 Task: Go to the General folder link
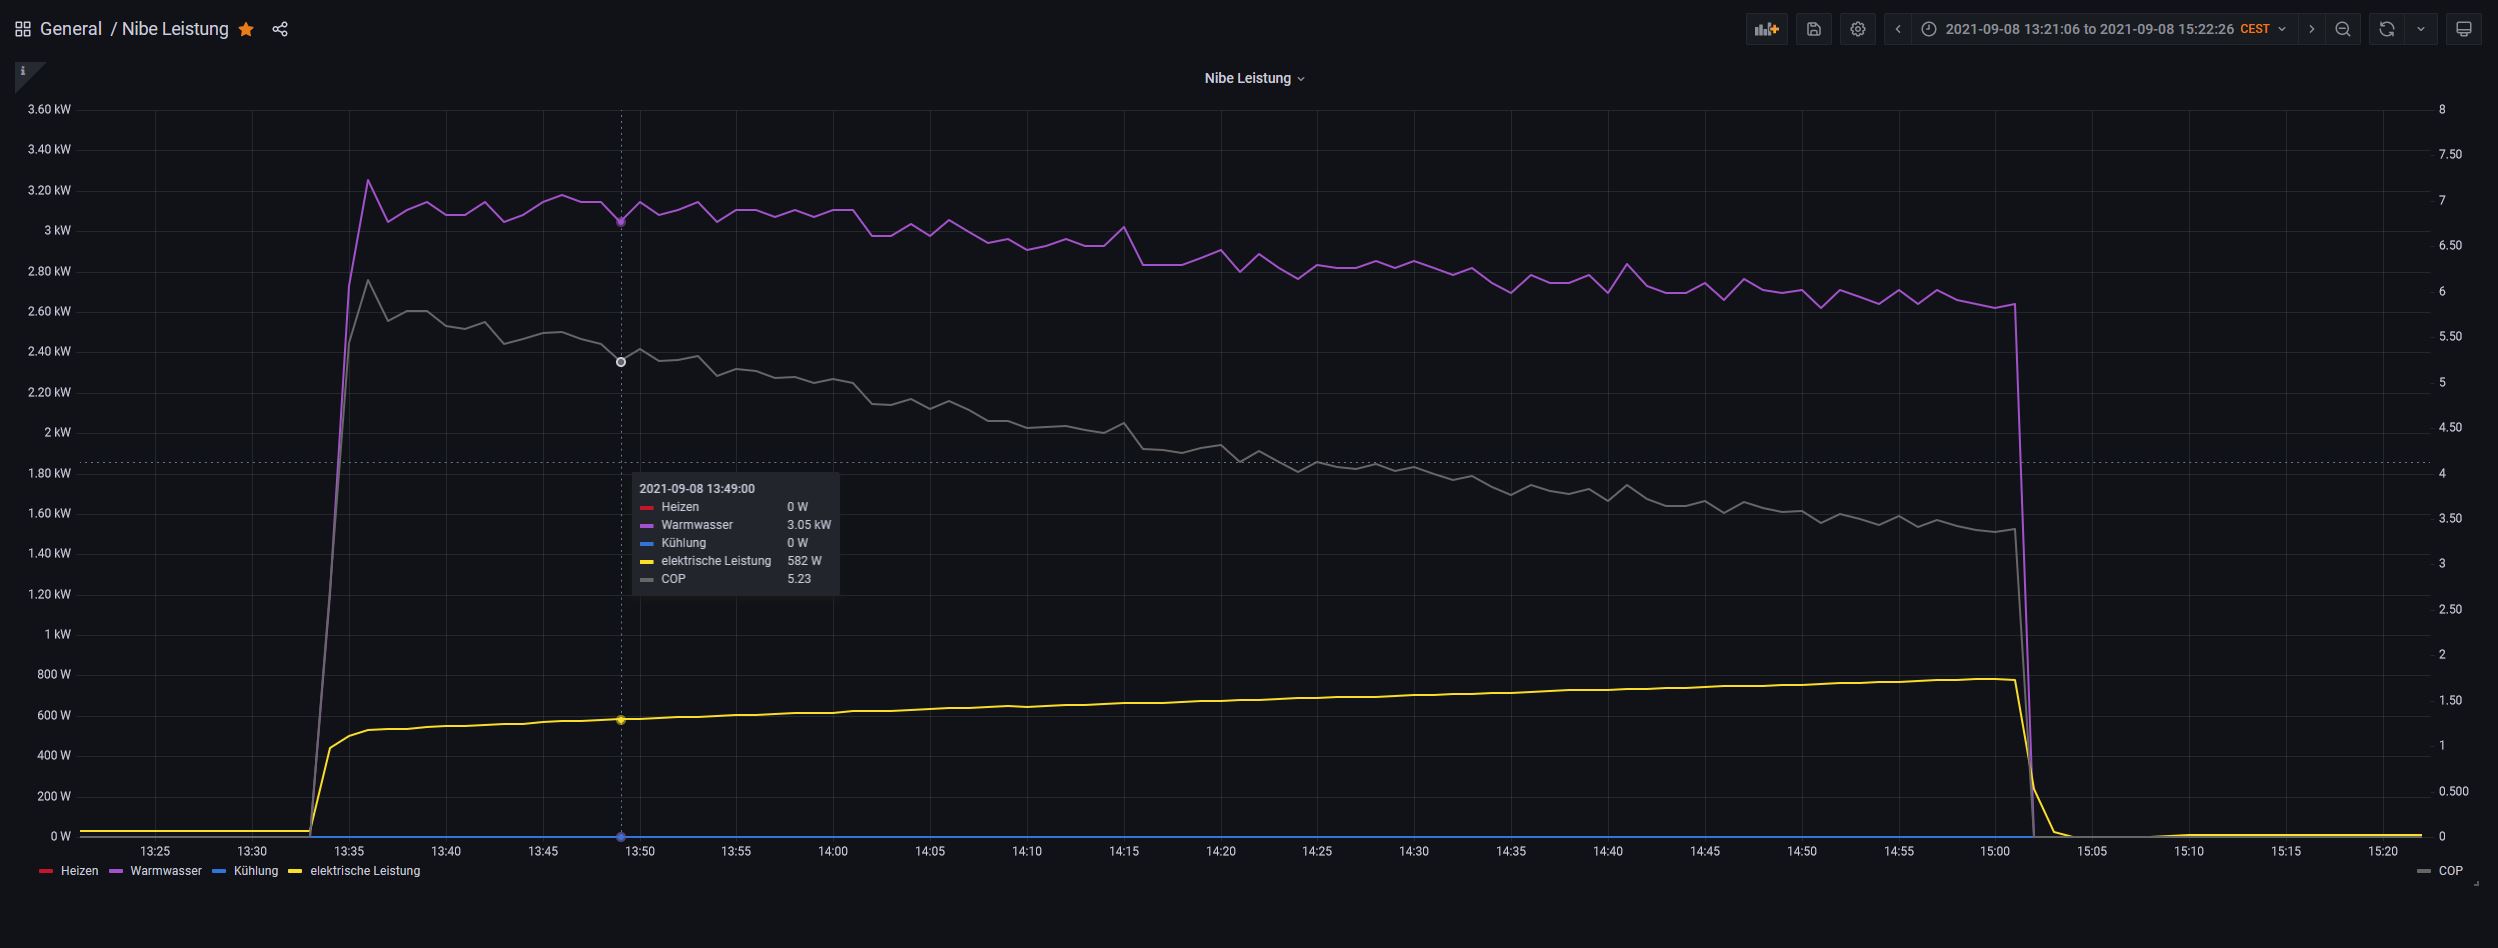tap(71, 29)
